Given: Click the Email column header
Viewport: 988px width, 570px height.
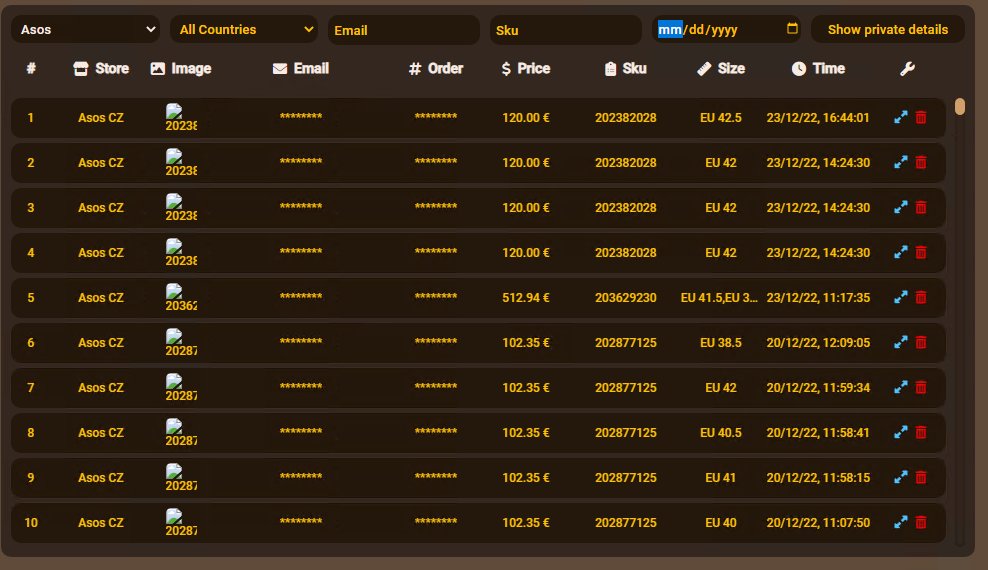Looking at the screenshot, I should [x=301, y=69].
